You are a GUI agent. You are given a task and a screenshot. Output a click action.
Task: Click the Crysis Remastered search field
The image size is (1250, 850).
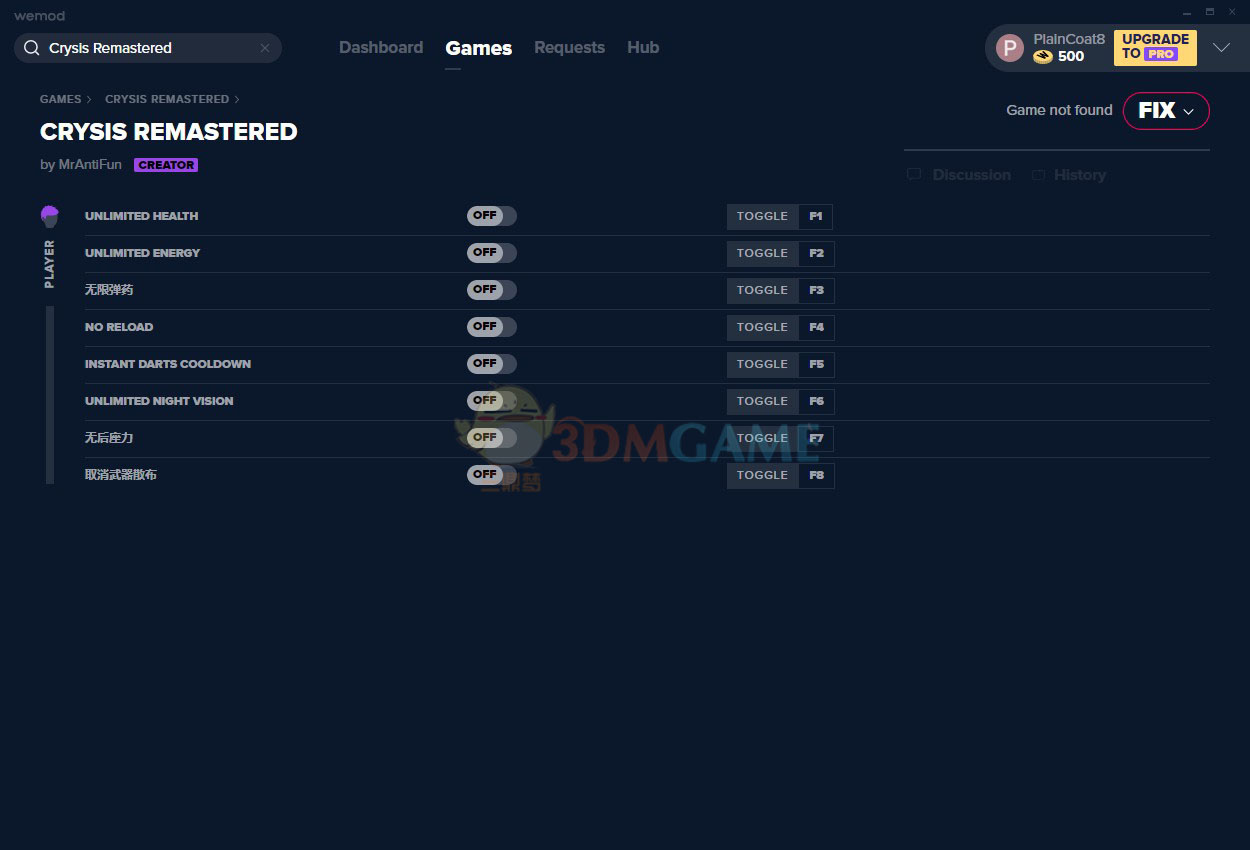tap(148, 48)
